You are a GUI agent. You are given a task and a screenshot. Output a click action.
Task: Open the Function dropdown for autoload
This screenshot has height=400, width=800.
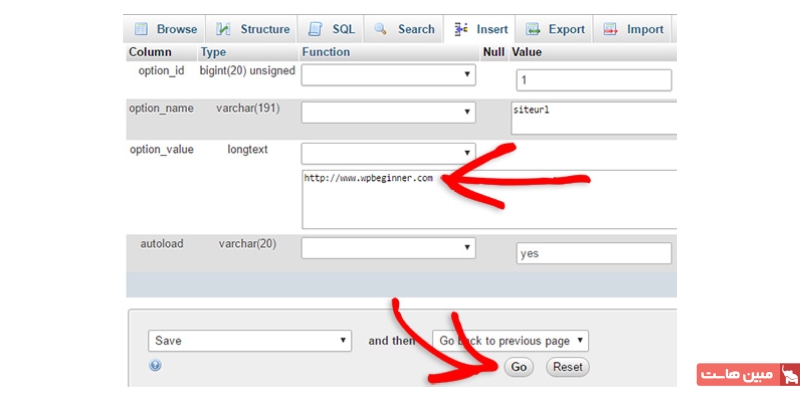click(x=388, y=247)
